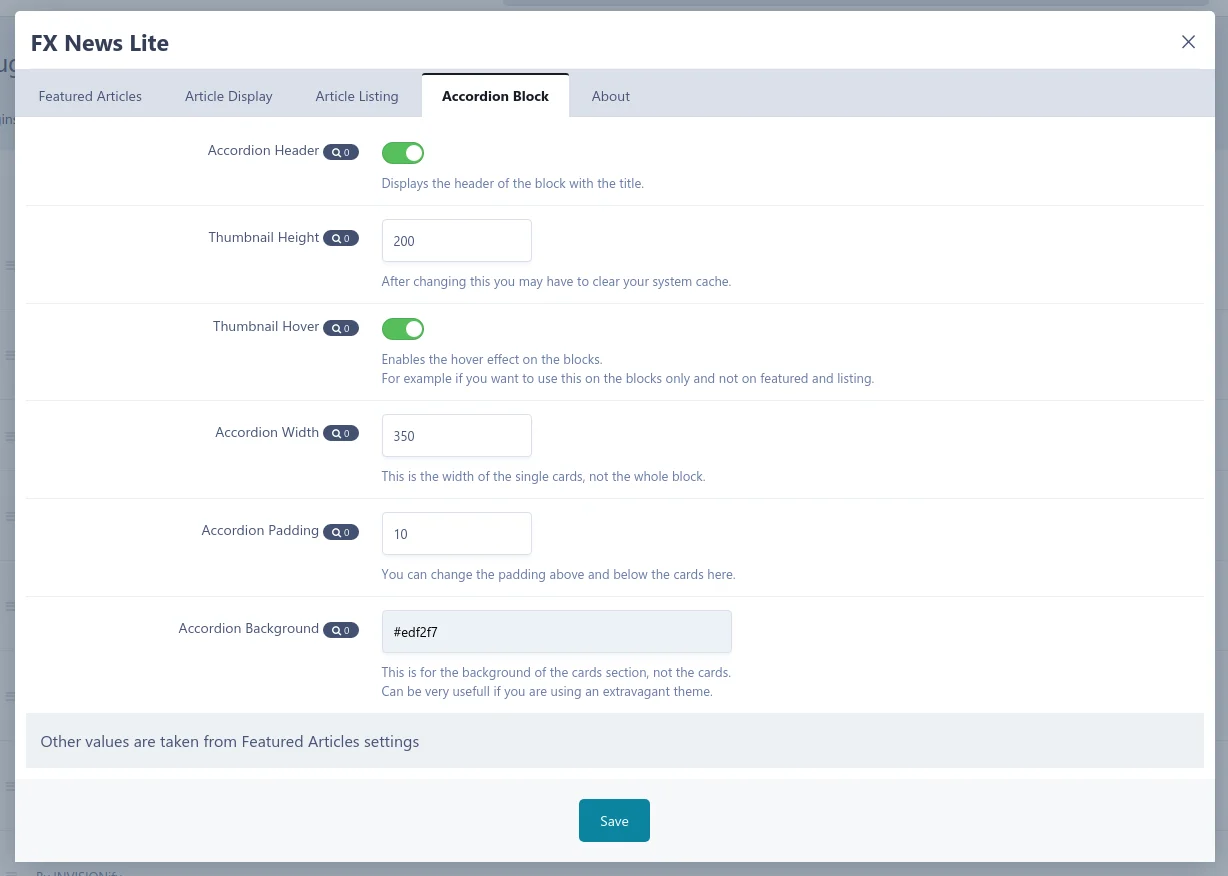Focus the Thumbnail Height input field
The image size is (1228, 876).
[456, 241]
